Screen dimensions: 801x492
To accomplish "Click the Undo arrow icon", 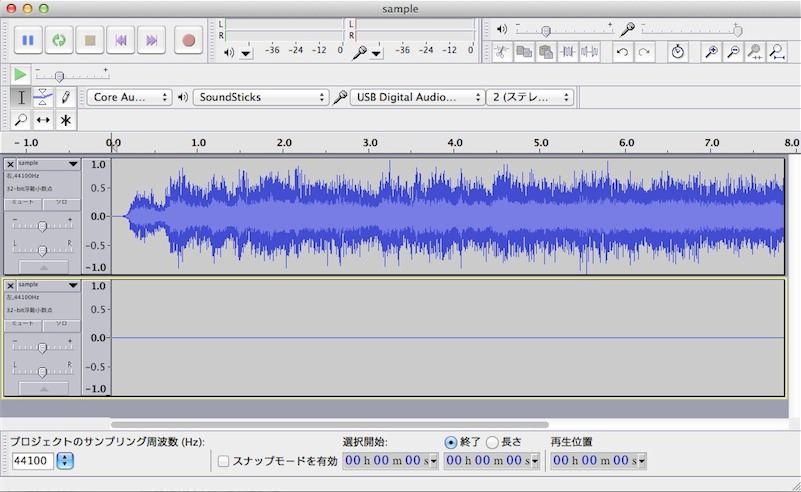I will (x=622, y=52).
